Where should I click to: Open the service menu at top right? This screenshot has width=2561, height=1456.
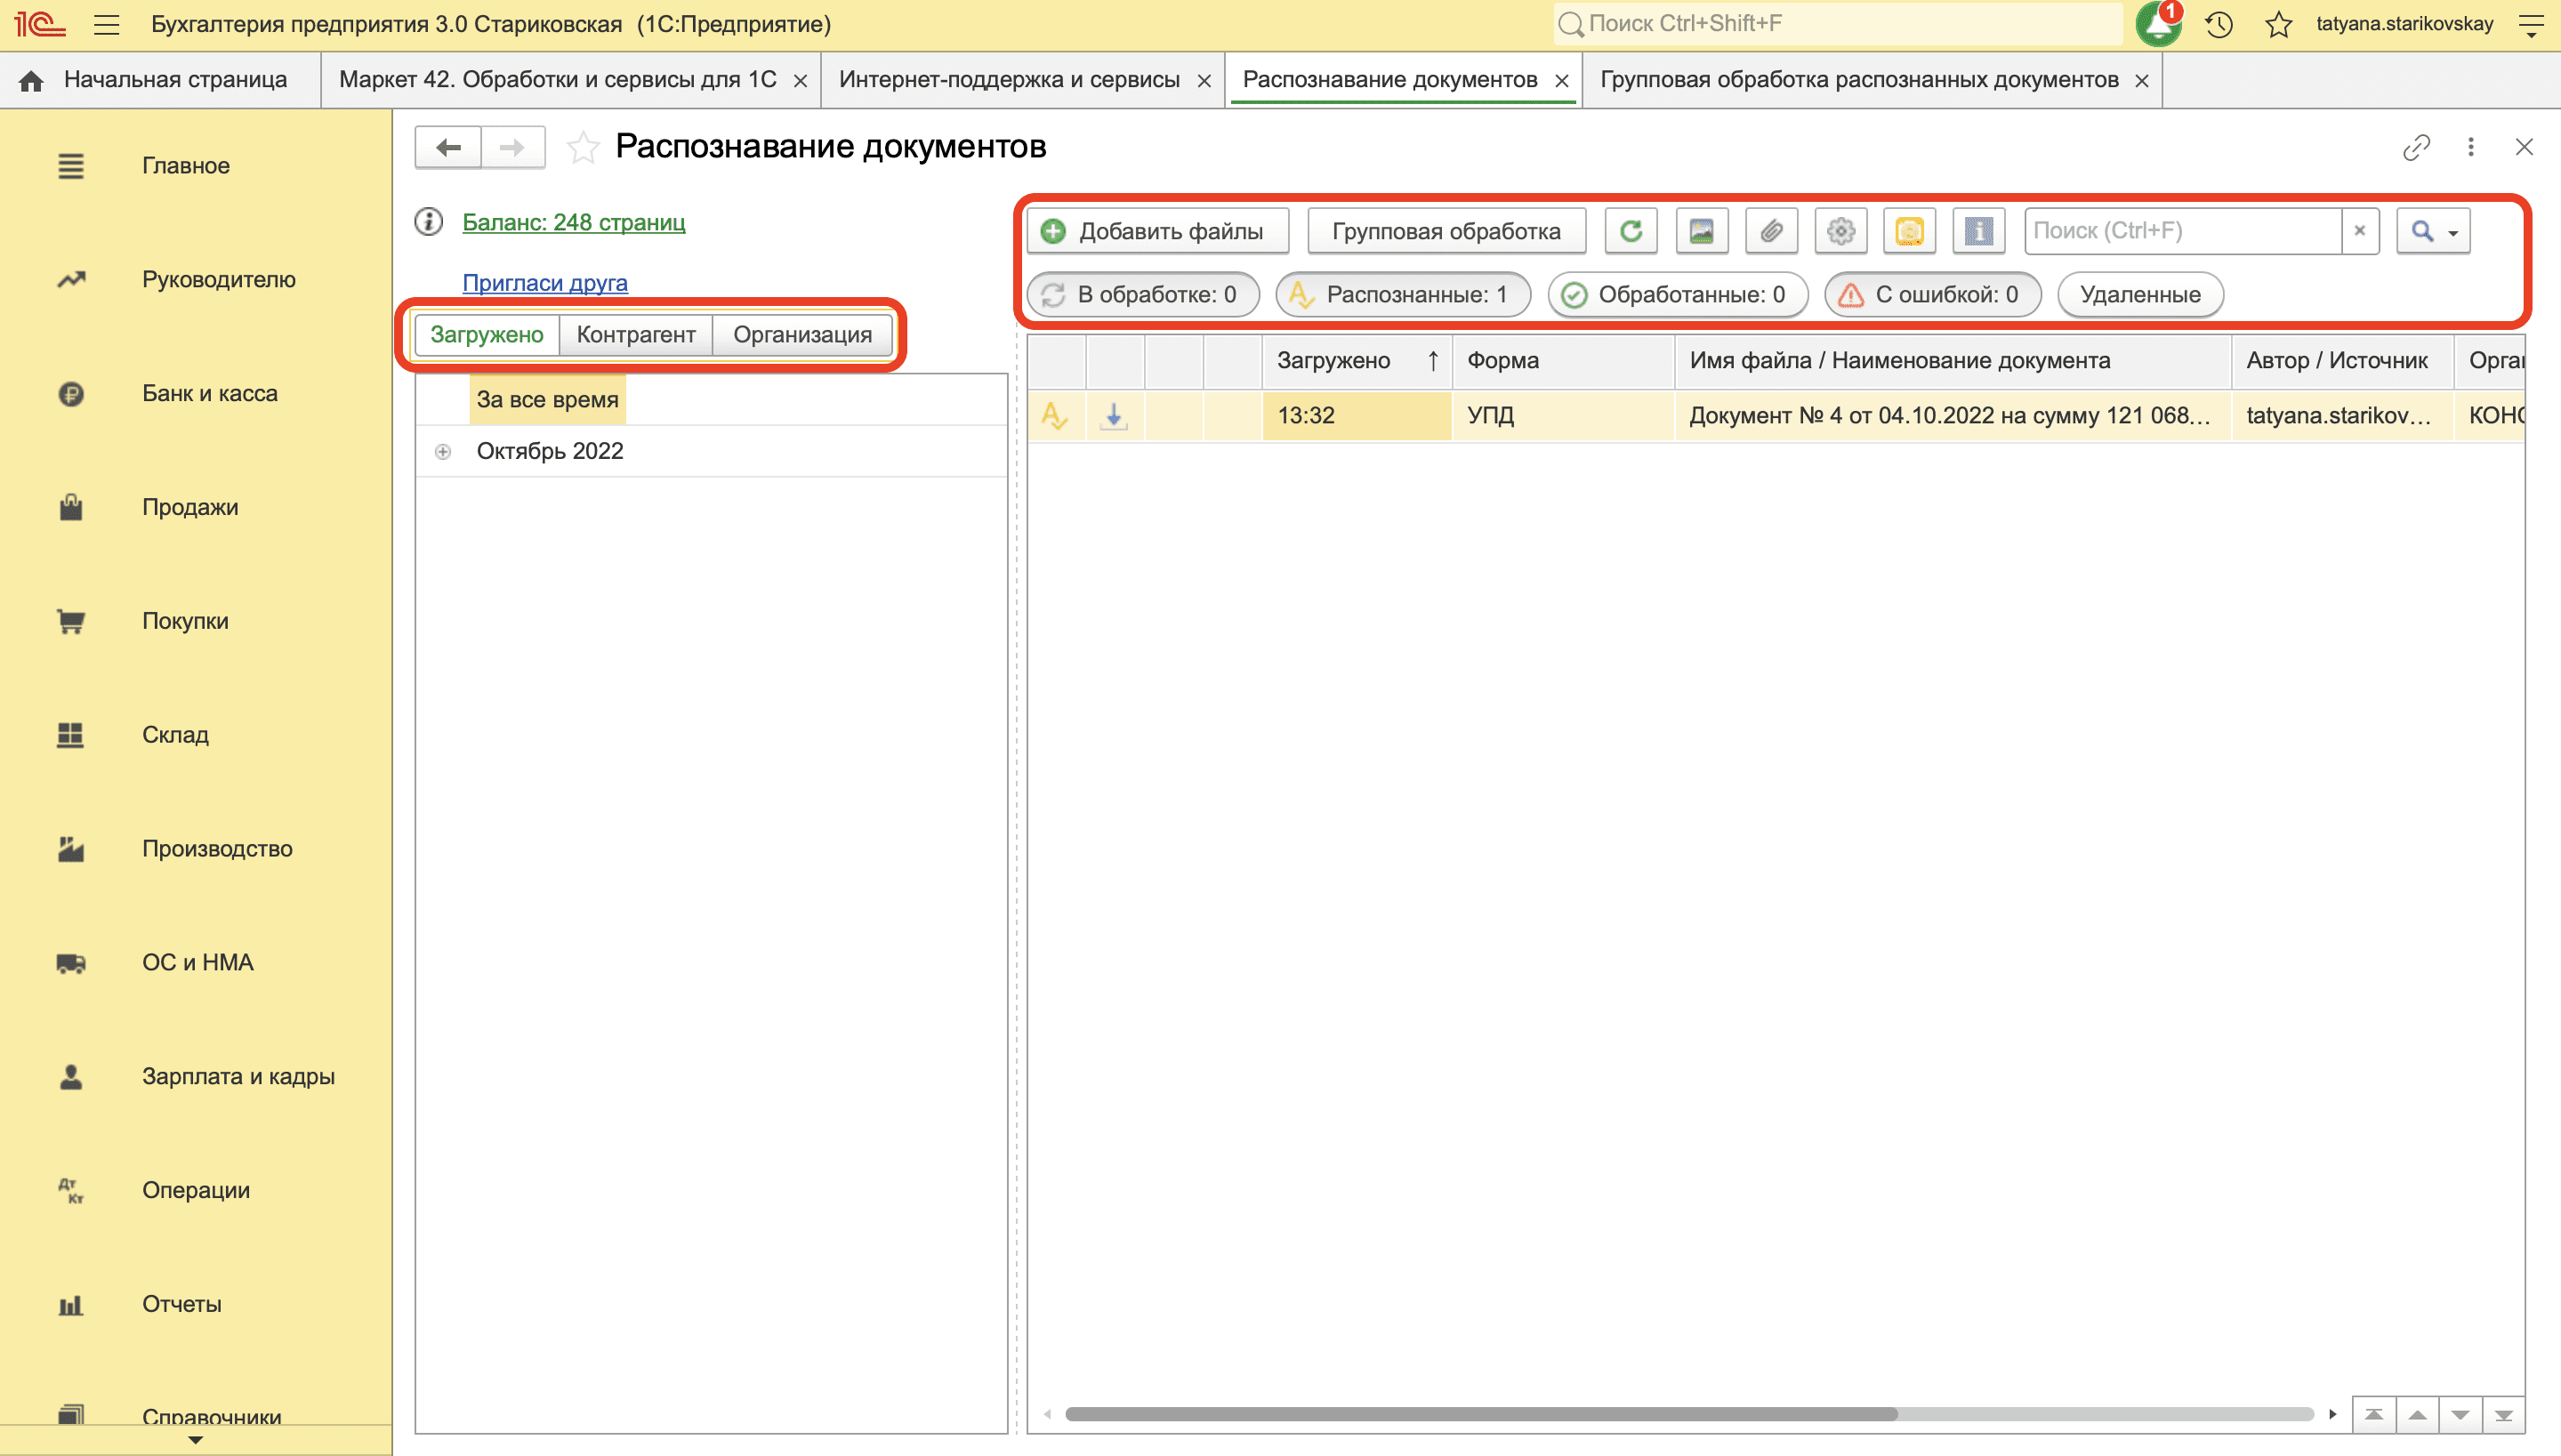2531,24
